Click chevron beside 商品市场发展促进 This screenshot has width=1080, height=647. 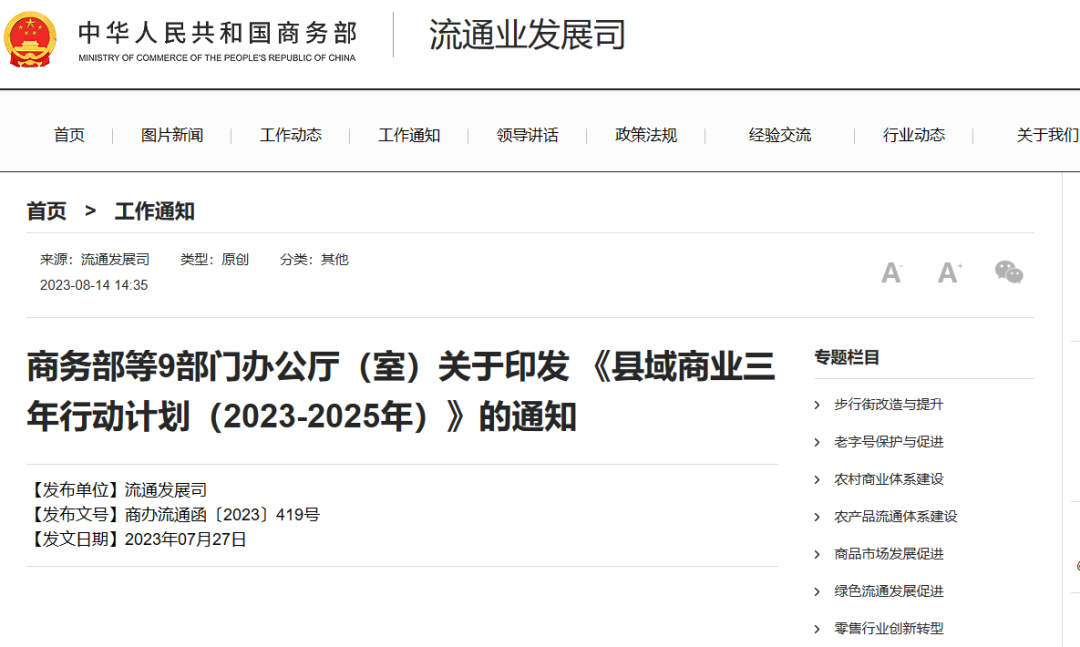(817, 555)
